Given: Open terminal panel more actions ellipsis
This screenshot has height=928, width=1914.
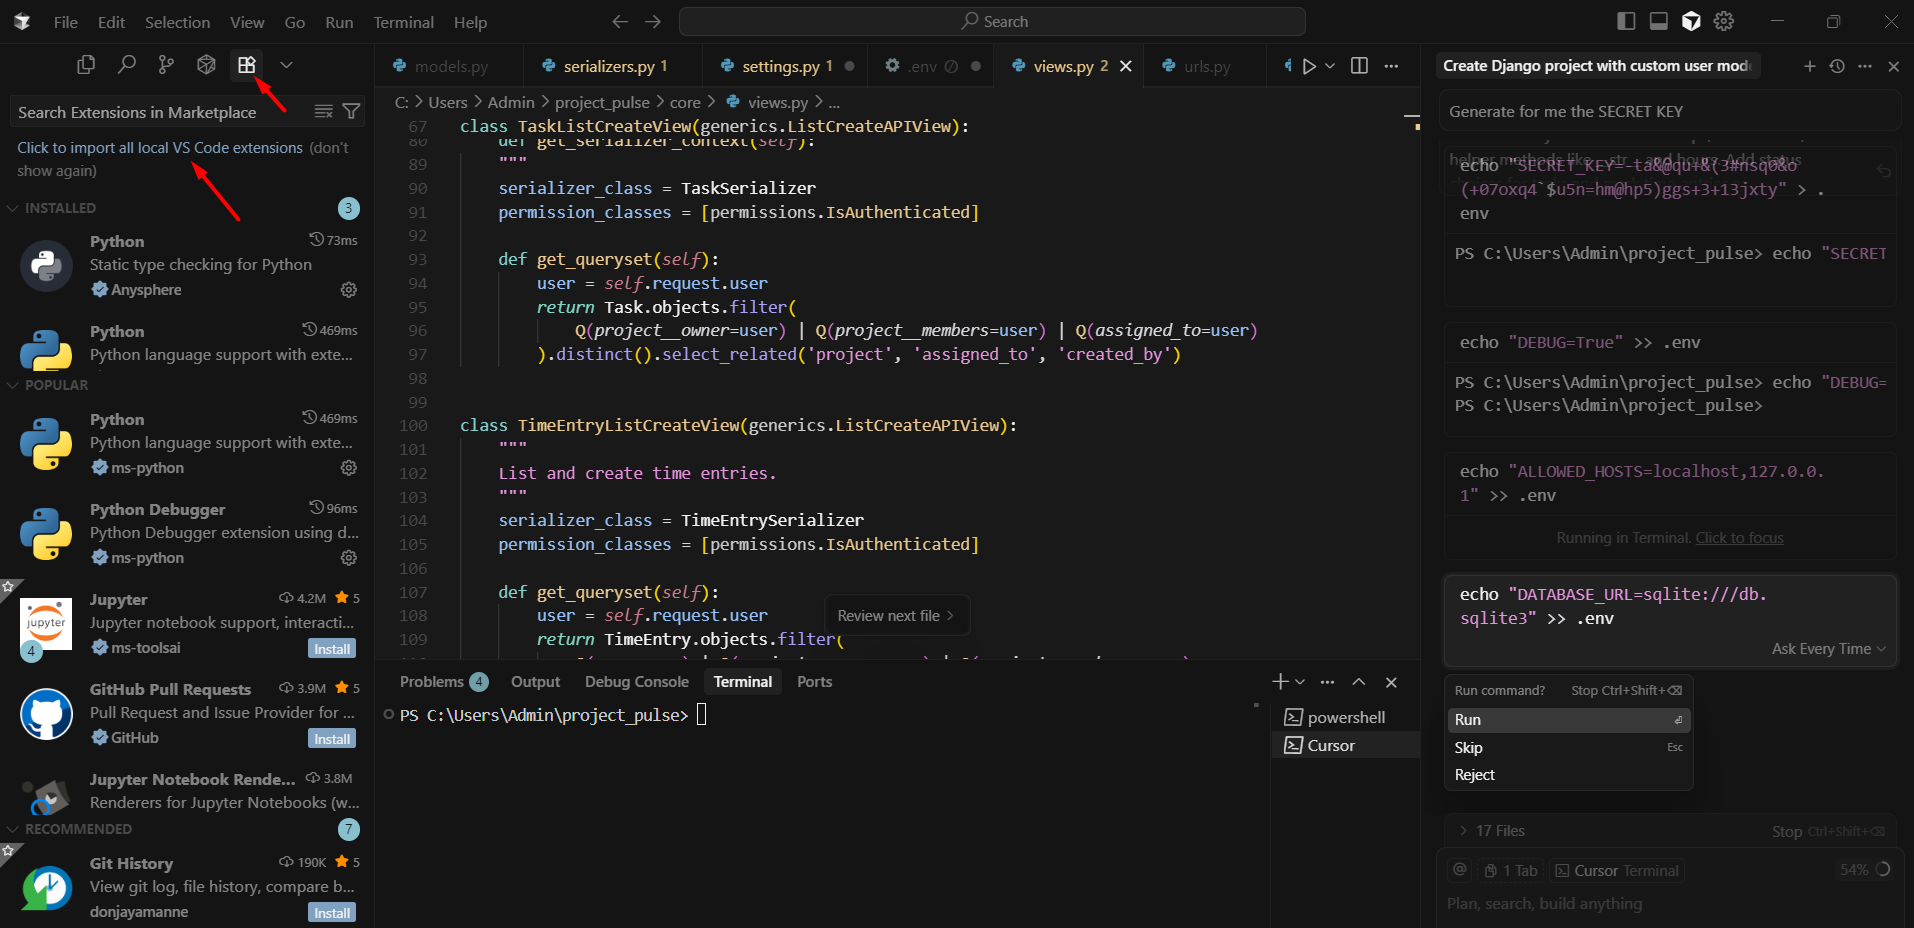Looking at the screenshot, I should pyautogui.click(x=1327, y=682).
